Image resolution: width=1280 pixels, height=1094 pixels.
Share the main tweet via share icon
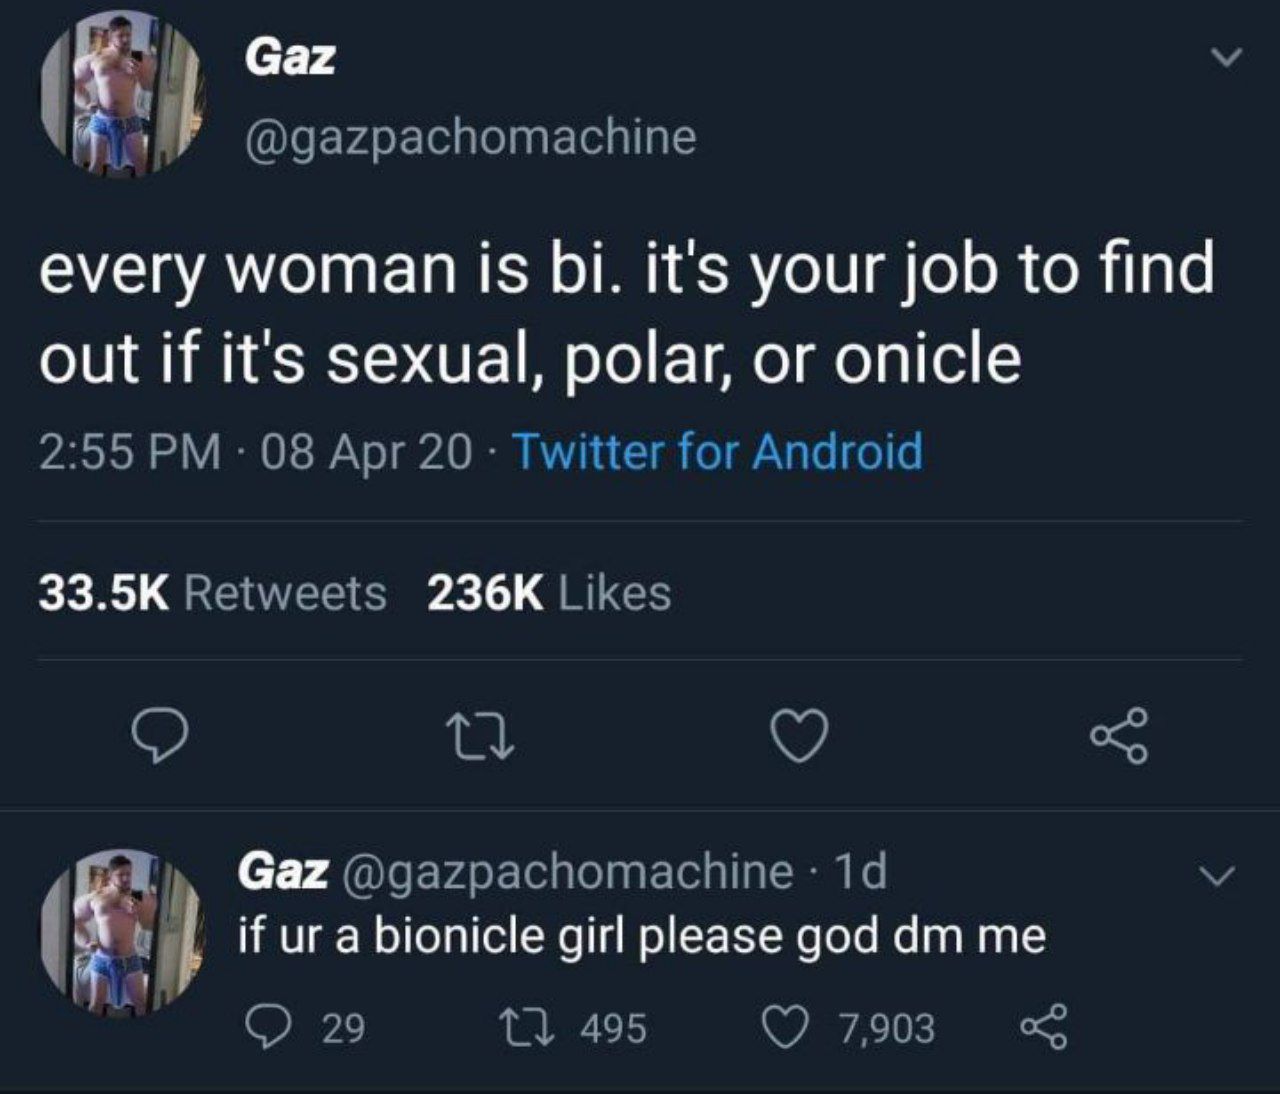point(1120,736)
